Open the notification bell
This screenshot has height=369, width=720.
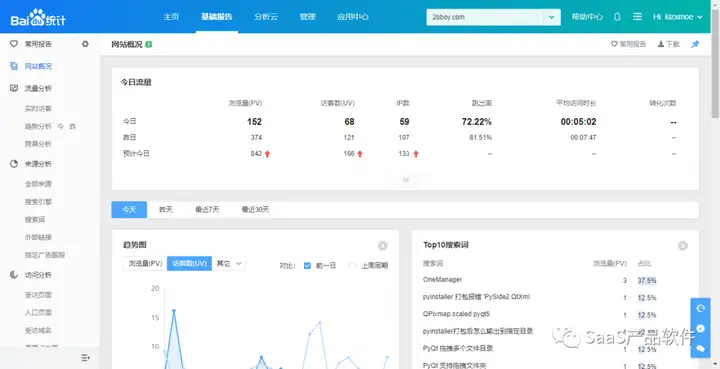click(617, 17)
